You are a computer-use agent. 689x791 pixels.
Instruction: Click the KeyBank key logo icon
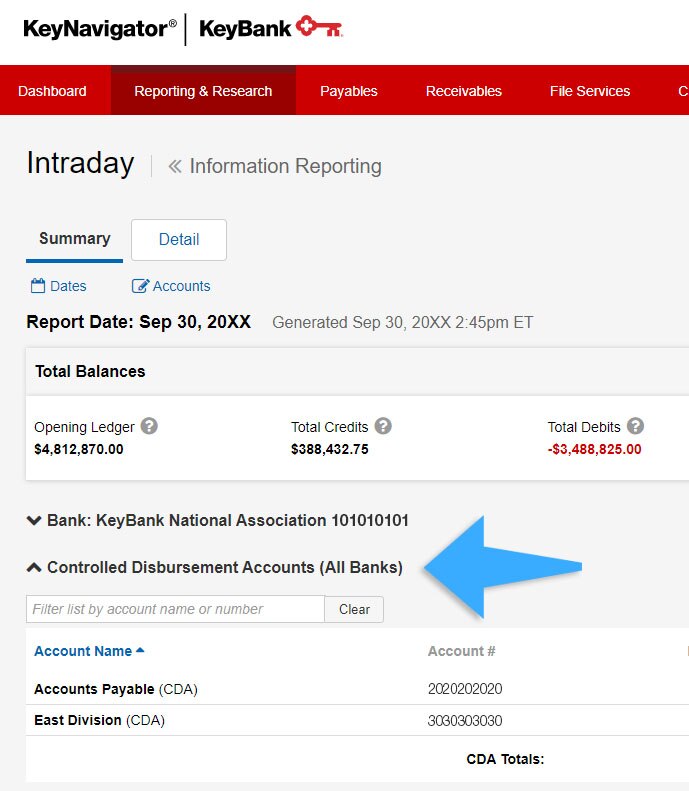click(x=319, y=28)
